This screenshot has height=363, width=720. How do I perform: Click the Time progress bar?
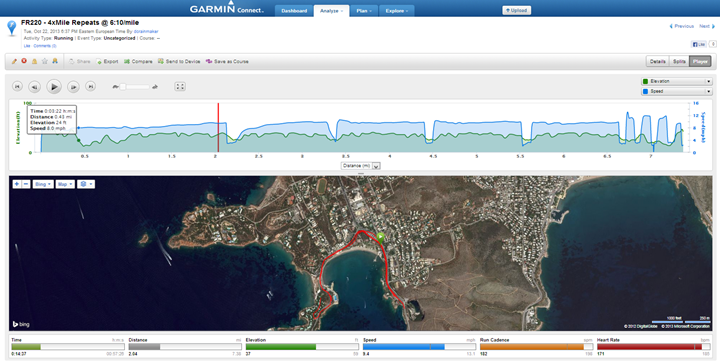pyautogui.click(x=68, y=347)
